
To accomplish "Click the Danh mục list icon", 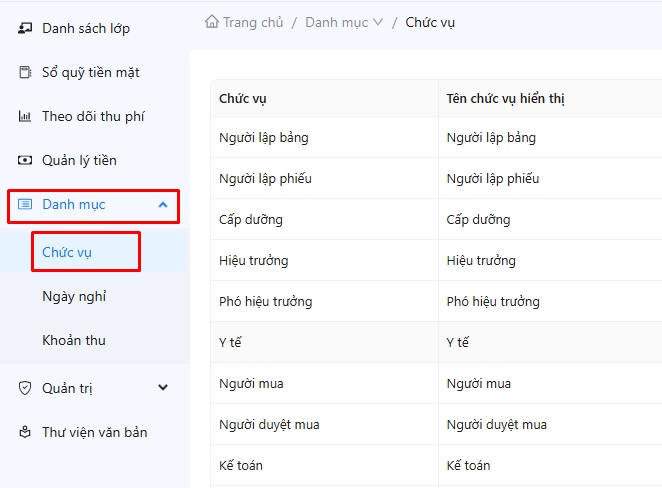I will (x=25, y=204).
